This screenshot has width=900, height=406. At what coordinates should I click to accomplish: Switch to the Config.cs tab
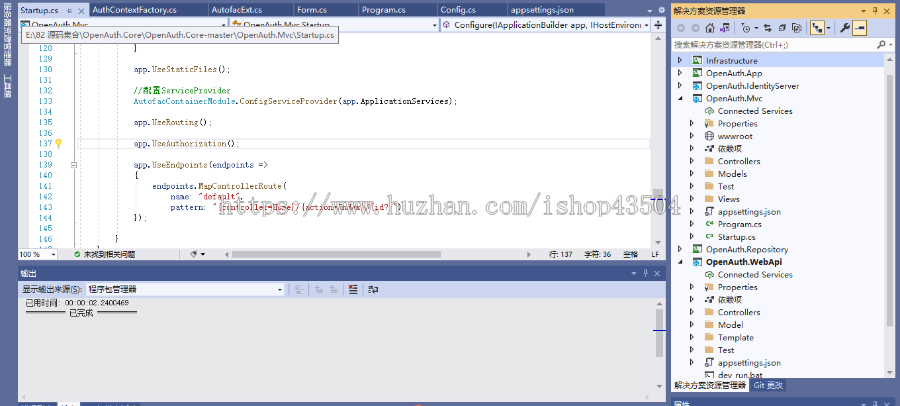coord(457,10)
